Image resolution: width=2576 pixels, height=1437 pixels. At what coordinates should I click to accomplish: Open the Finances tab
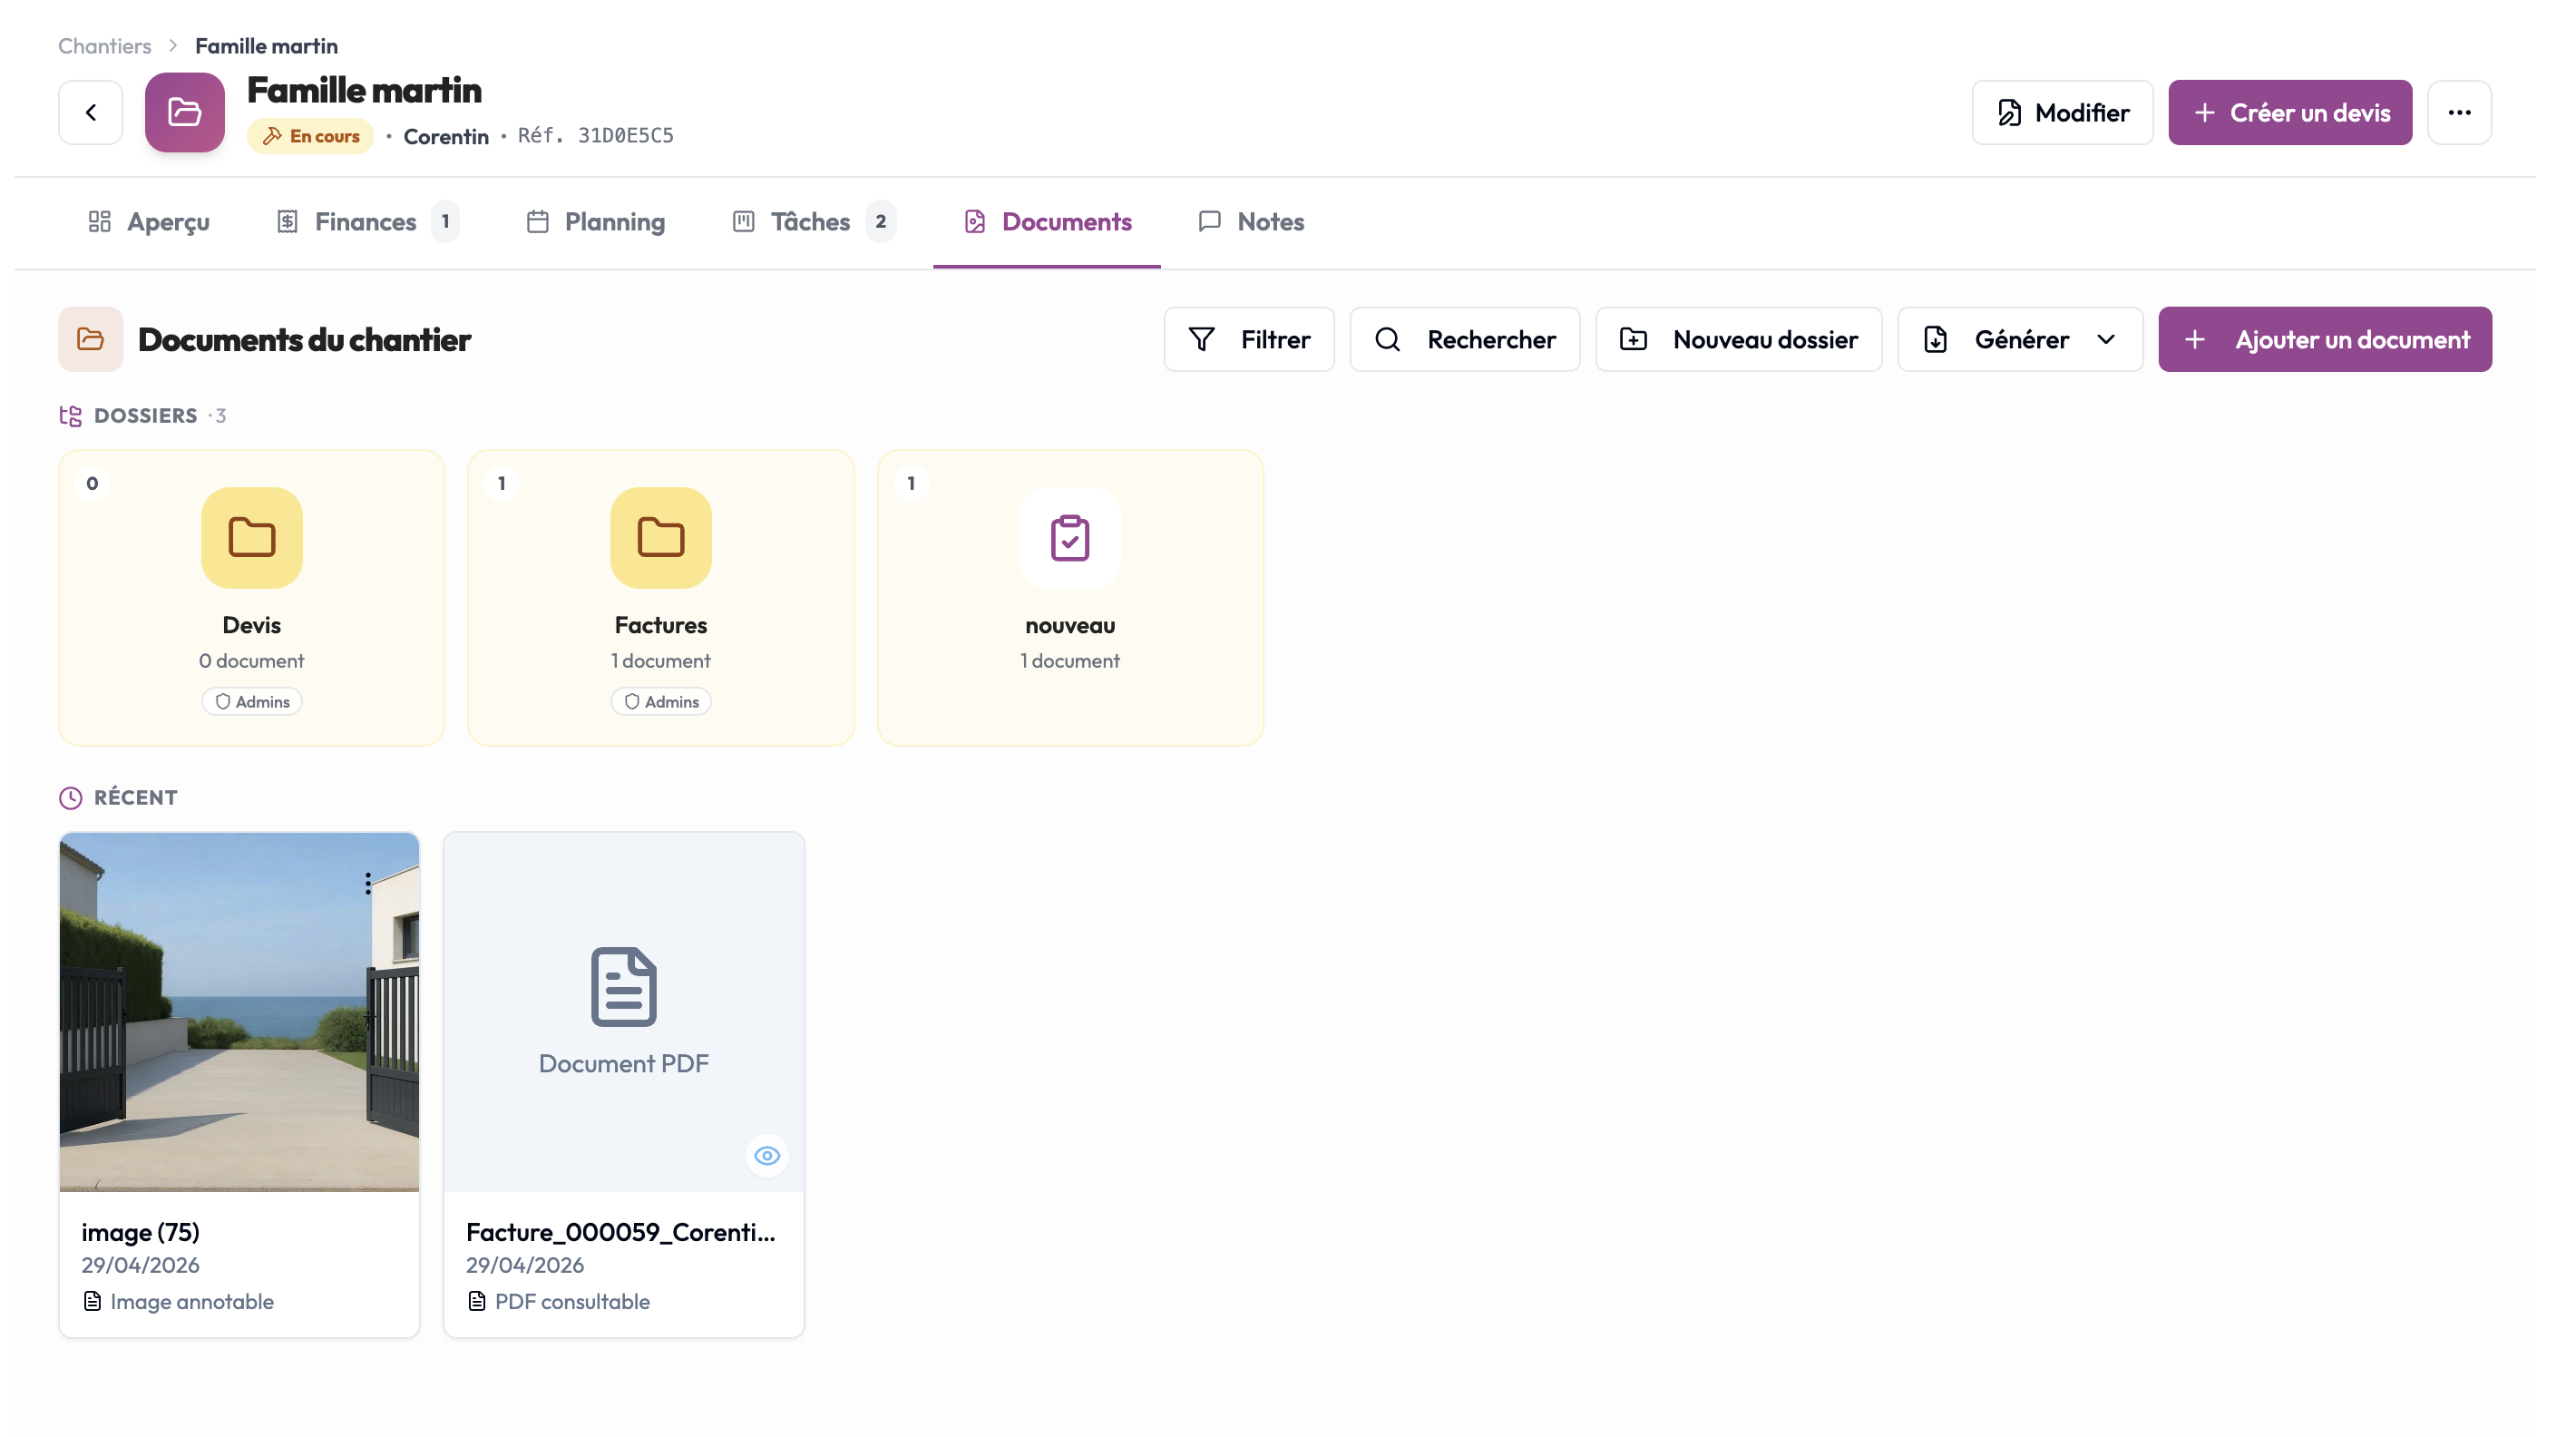367,222
